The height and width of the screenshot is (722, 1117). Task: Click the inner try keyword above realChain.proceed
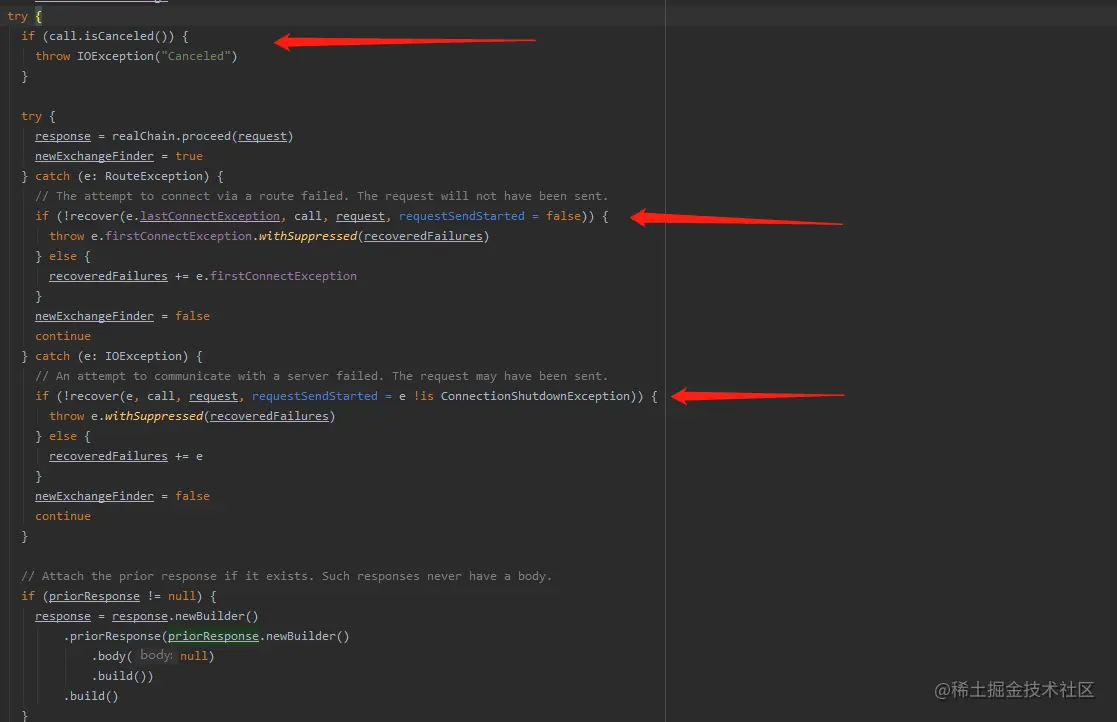(31, 116)
